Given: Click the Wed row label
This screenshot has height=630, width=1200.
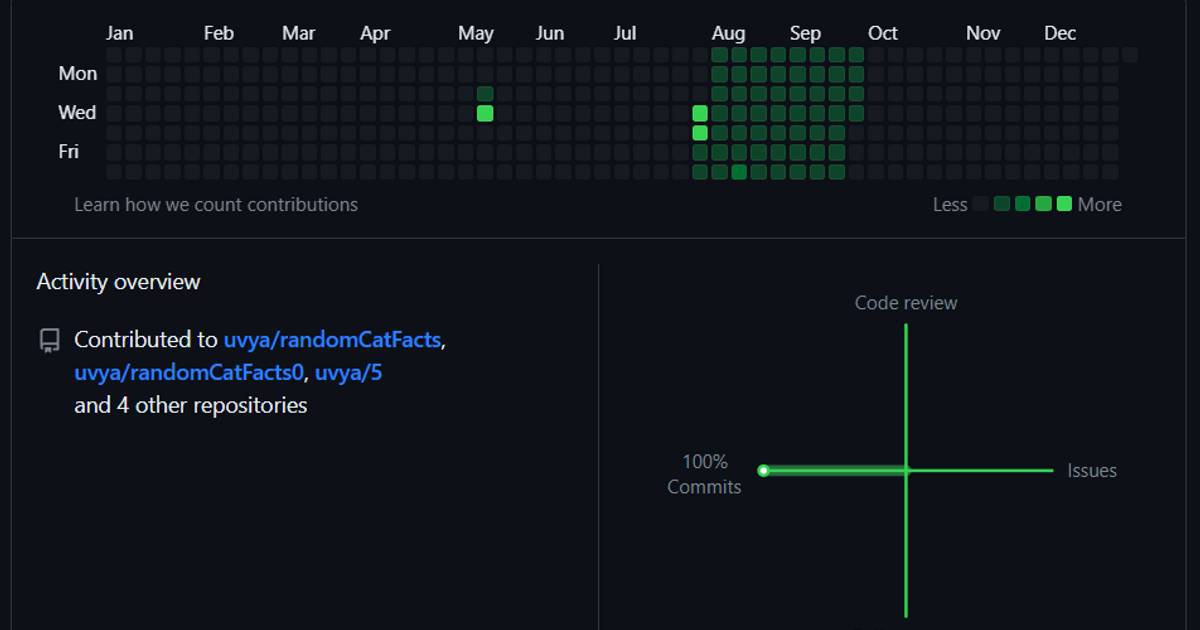Looking at the screenshot, I should (x=77, y=113).
